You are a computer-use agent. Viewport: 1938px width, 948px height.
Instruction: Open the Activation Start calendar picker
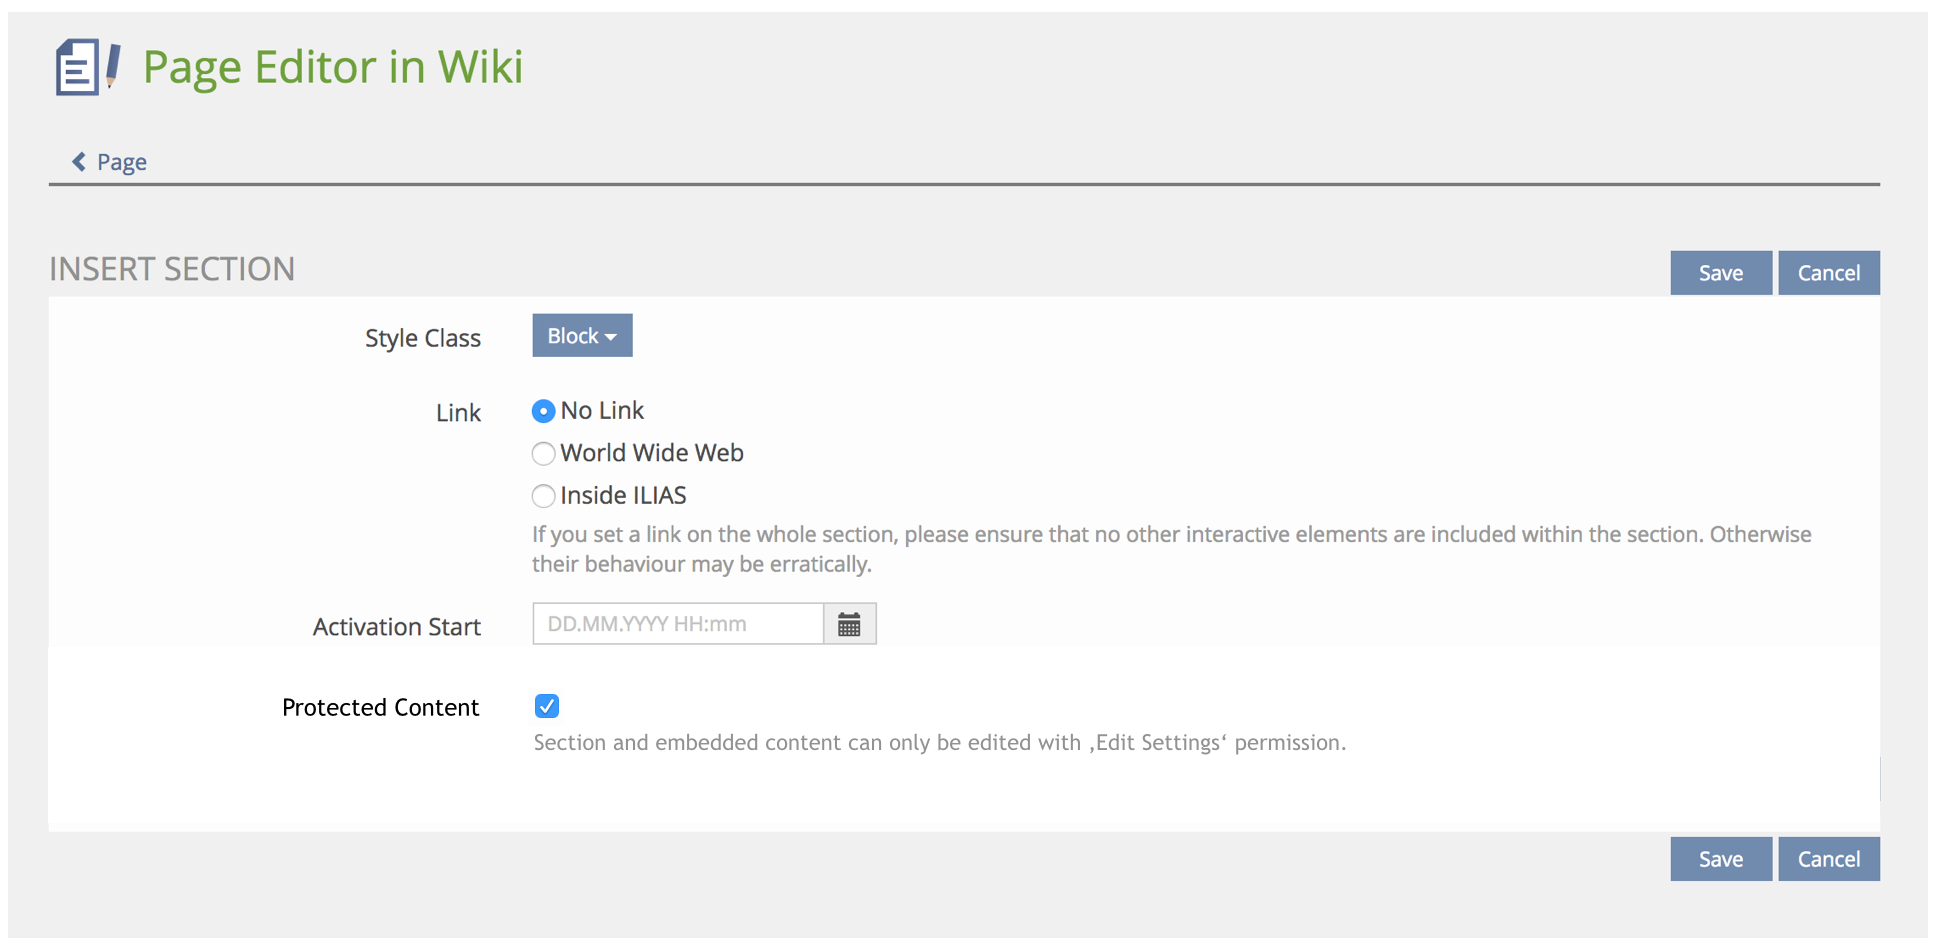point(849,624)
